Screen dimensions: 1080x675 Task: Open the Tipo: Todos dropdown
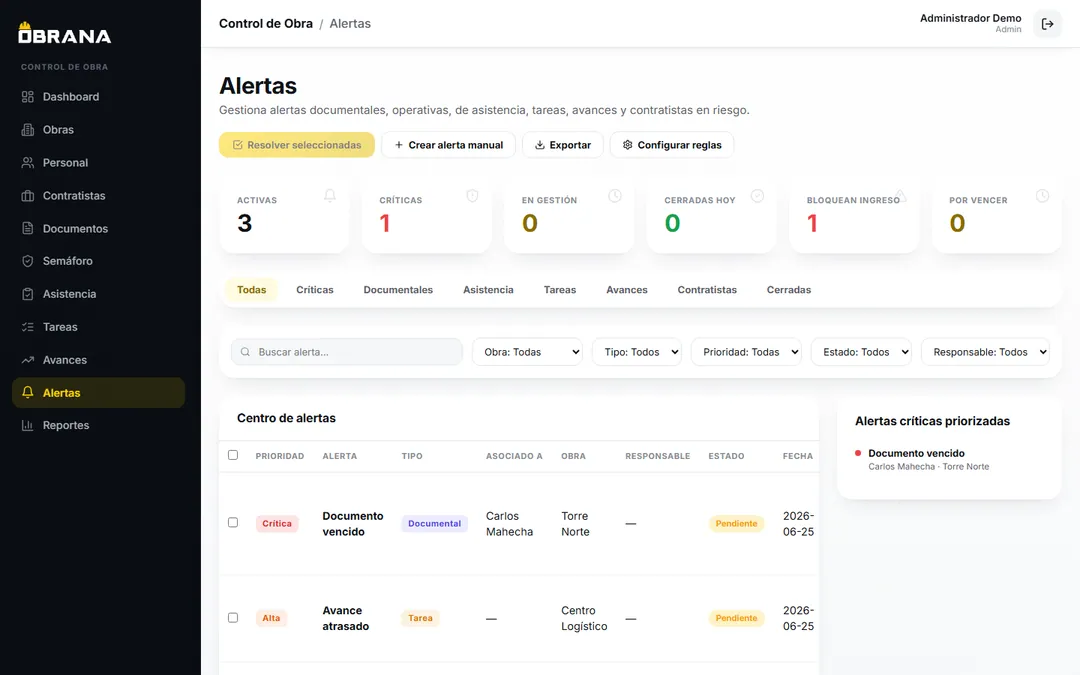(x=637, y=352)
